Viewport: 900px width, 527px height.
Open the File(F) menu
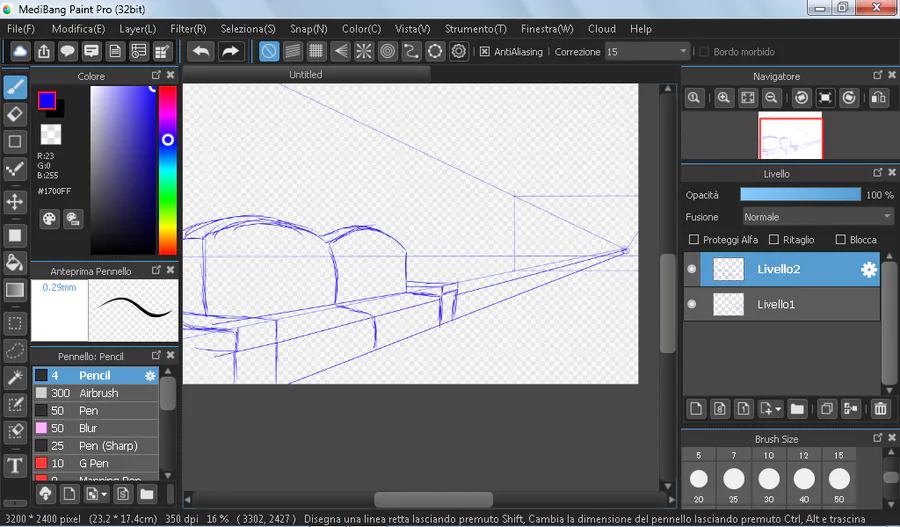click(x=21, y=29)
